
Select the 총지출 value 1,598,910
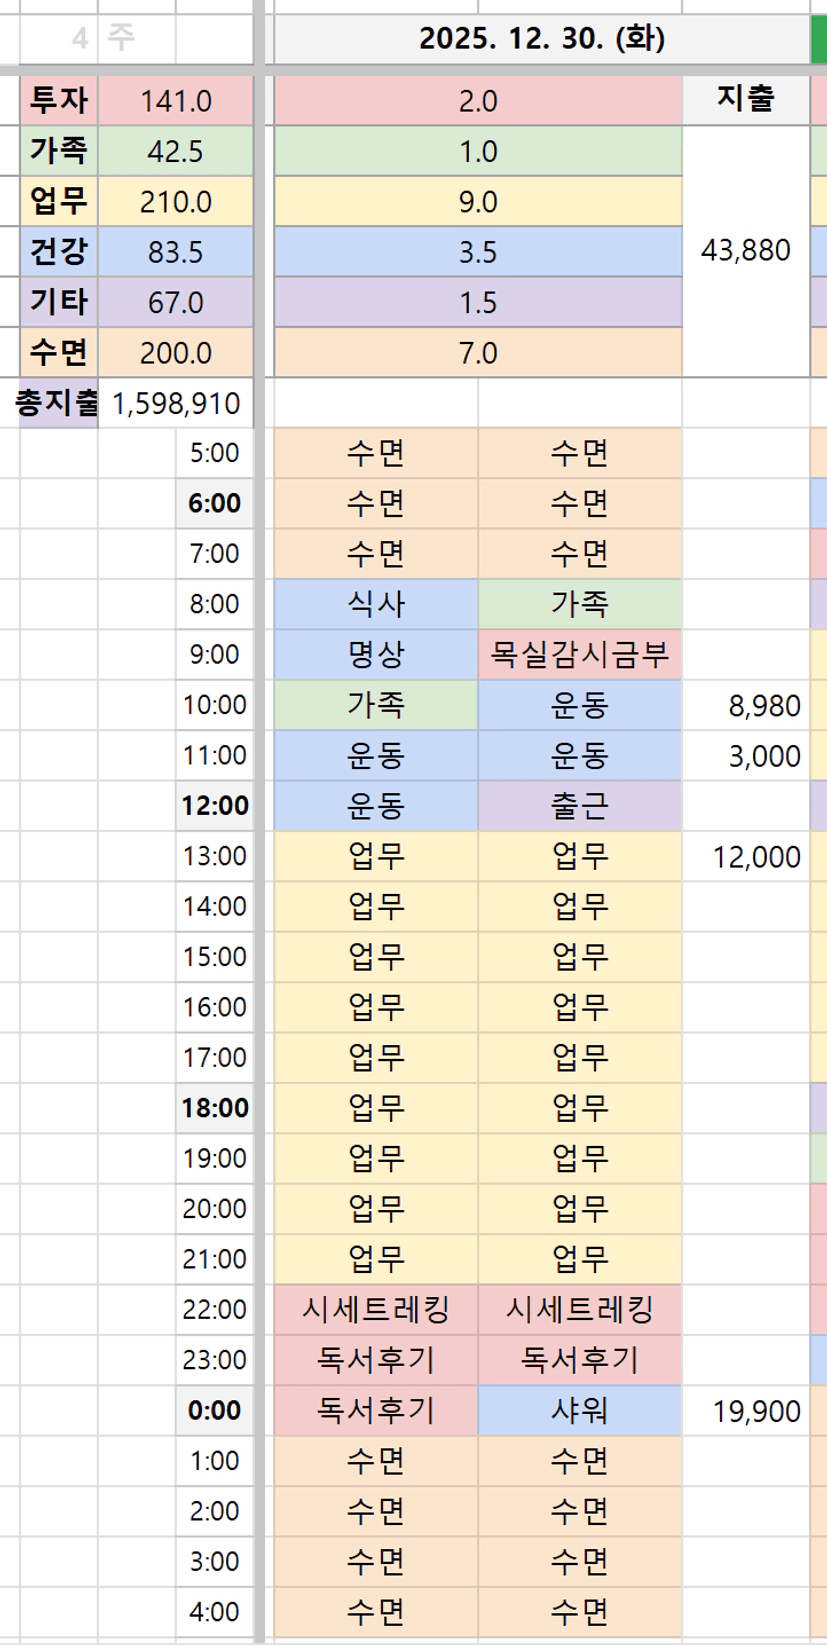176,403
